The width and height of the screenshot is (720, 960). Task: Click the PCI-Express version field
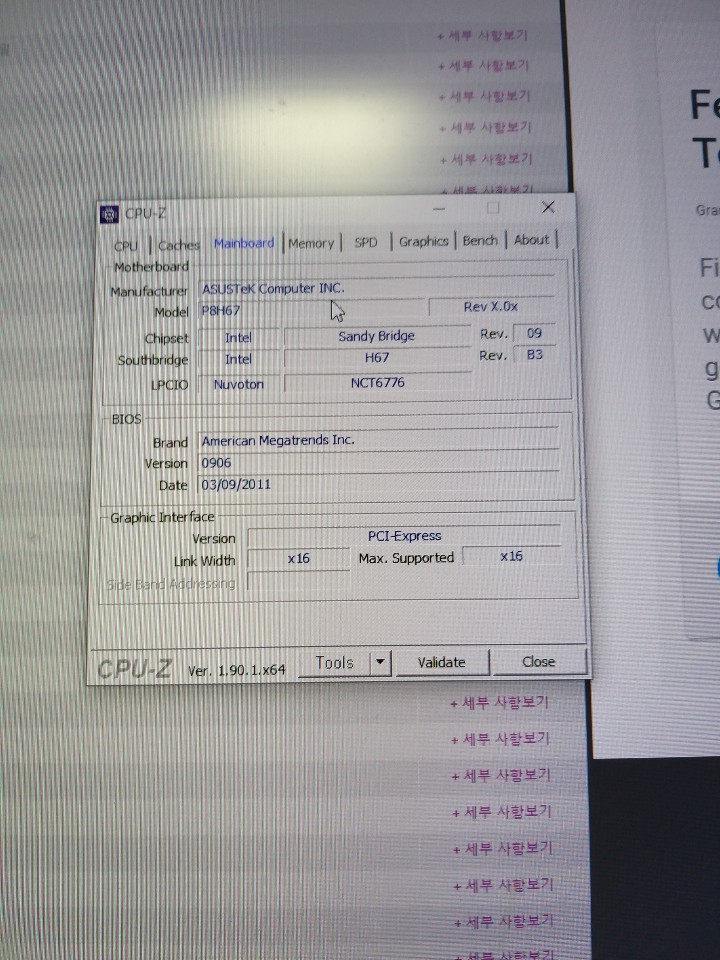[x=404, y=536]
